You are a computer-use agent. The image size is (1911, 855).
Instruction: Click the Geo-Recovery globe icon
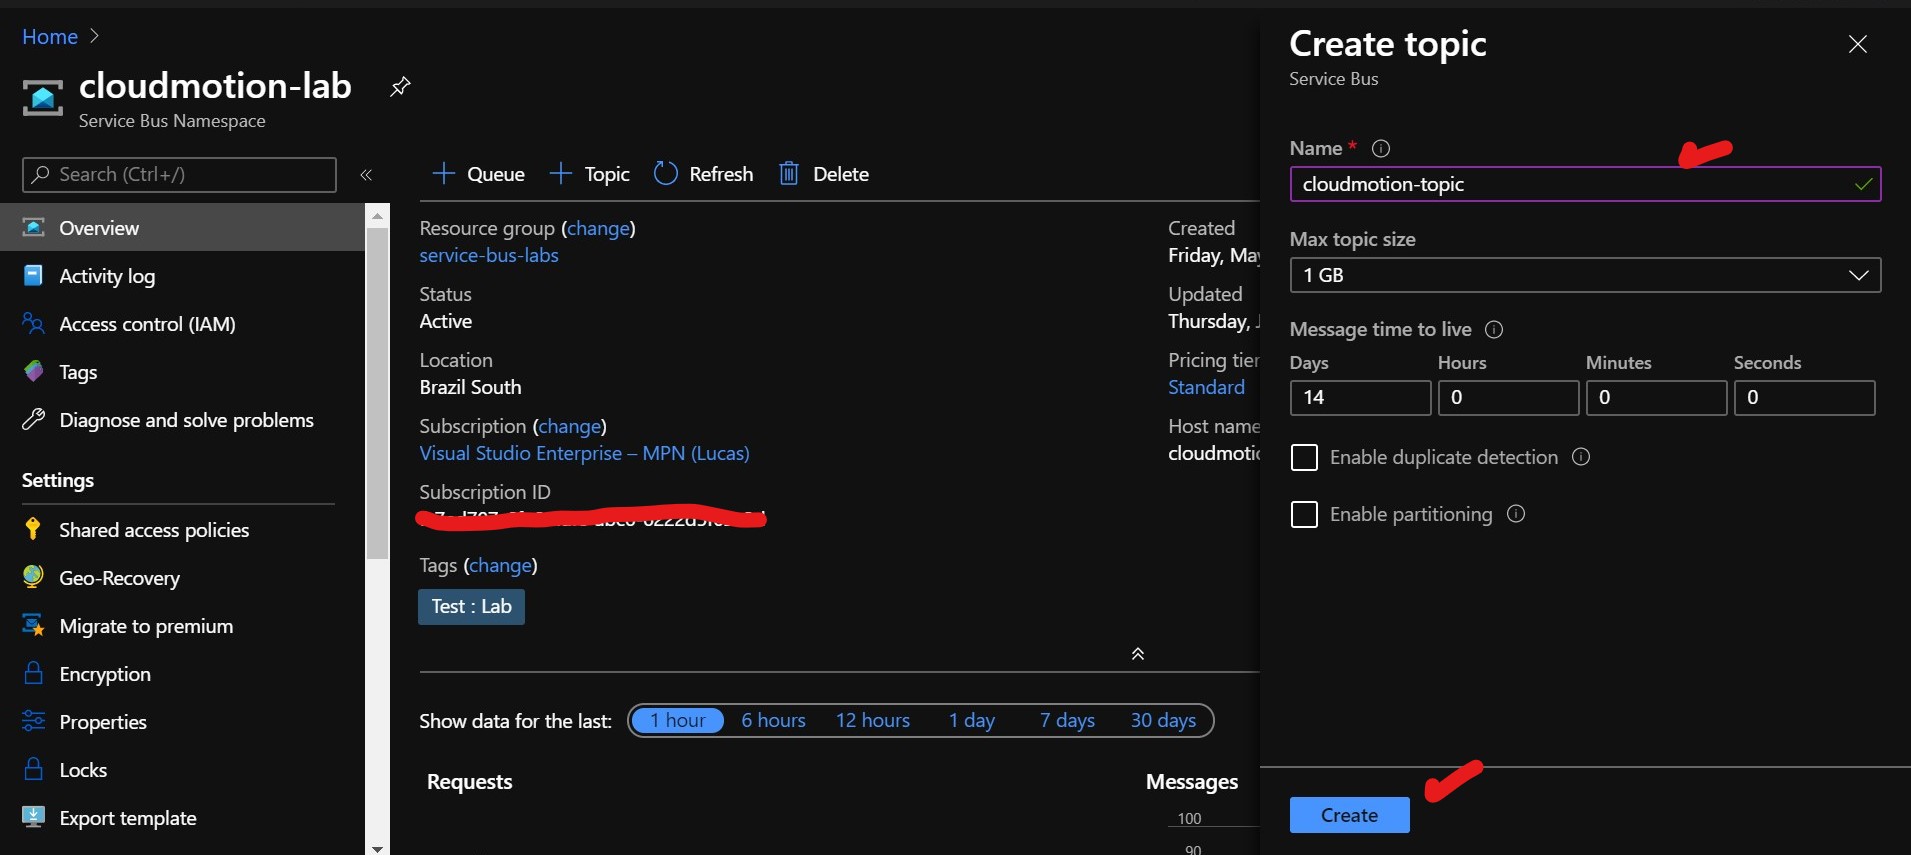click(33, 577)
